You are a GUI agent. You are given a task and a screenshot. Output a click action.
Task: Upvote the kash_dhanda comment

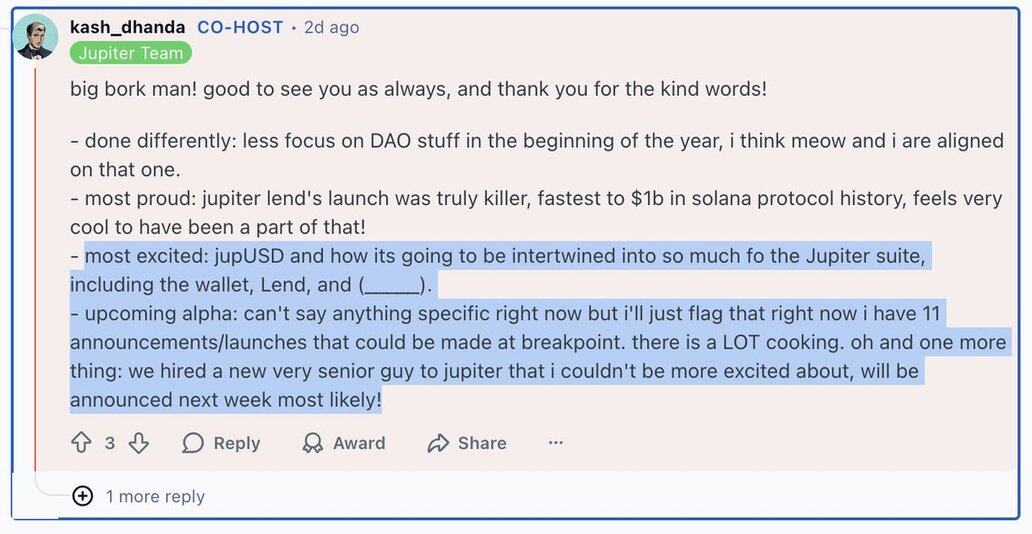(x=81, y=443)
